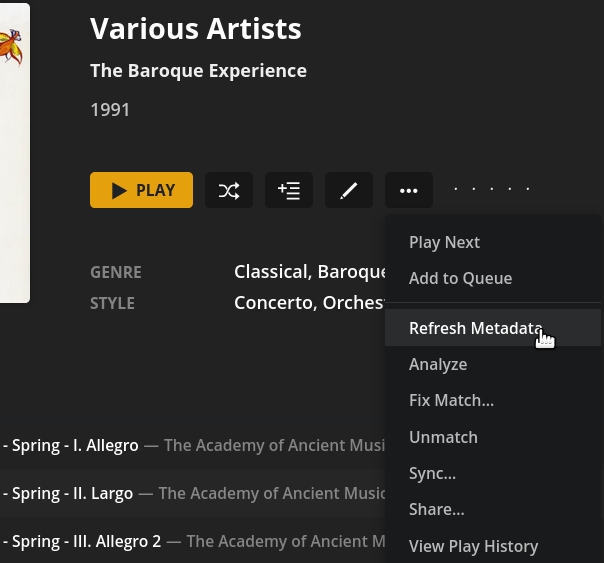Image resolution: width=604 pixels, height=563 pixels.
Task: Click the Classical genre link
Action: 271,272
